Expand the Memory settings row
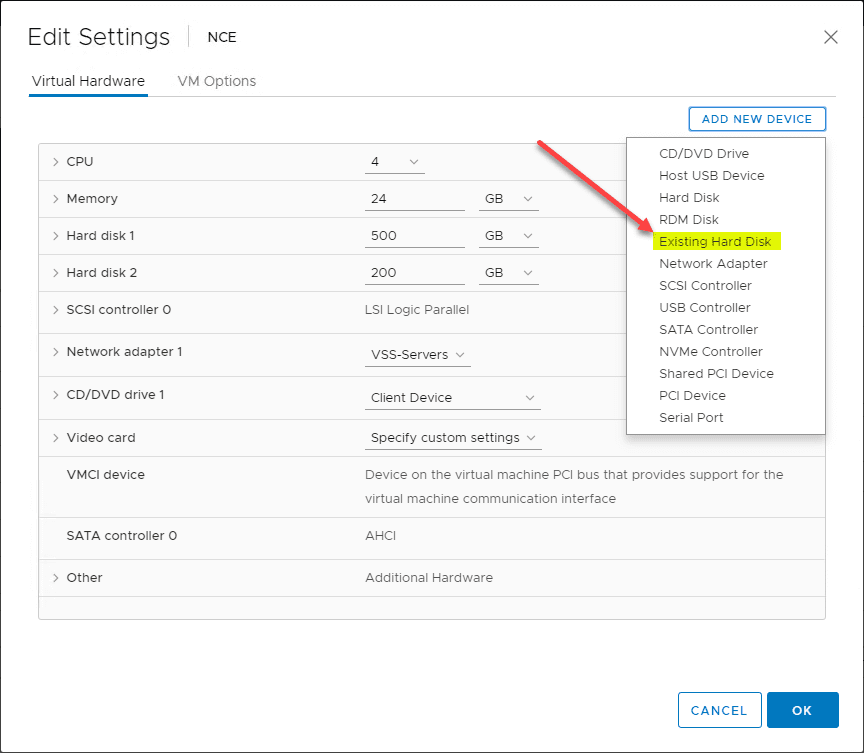This screenshot has width=864, height=753. pyautogui.click(x=56, y=199)
